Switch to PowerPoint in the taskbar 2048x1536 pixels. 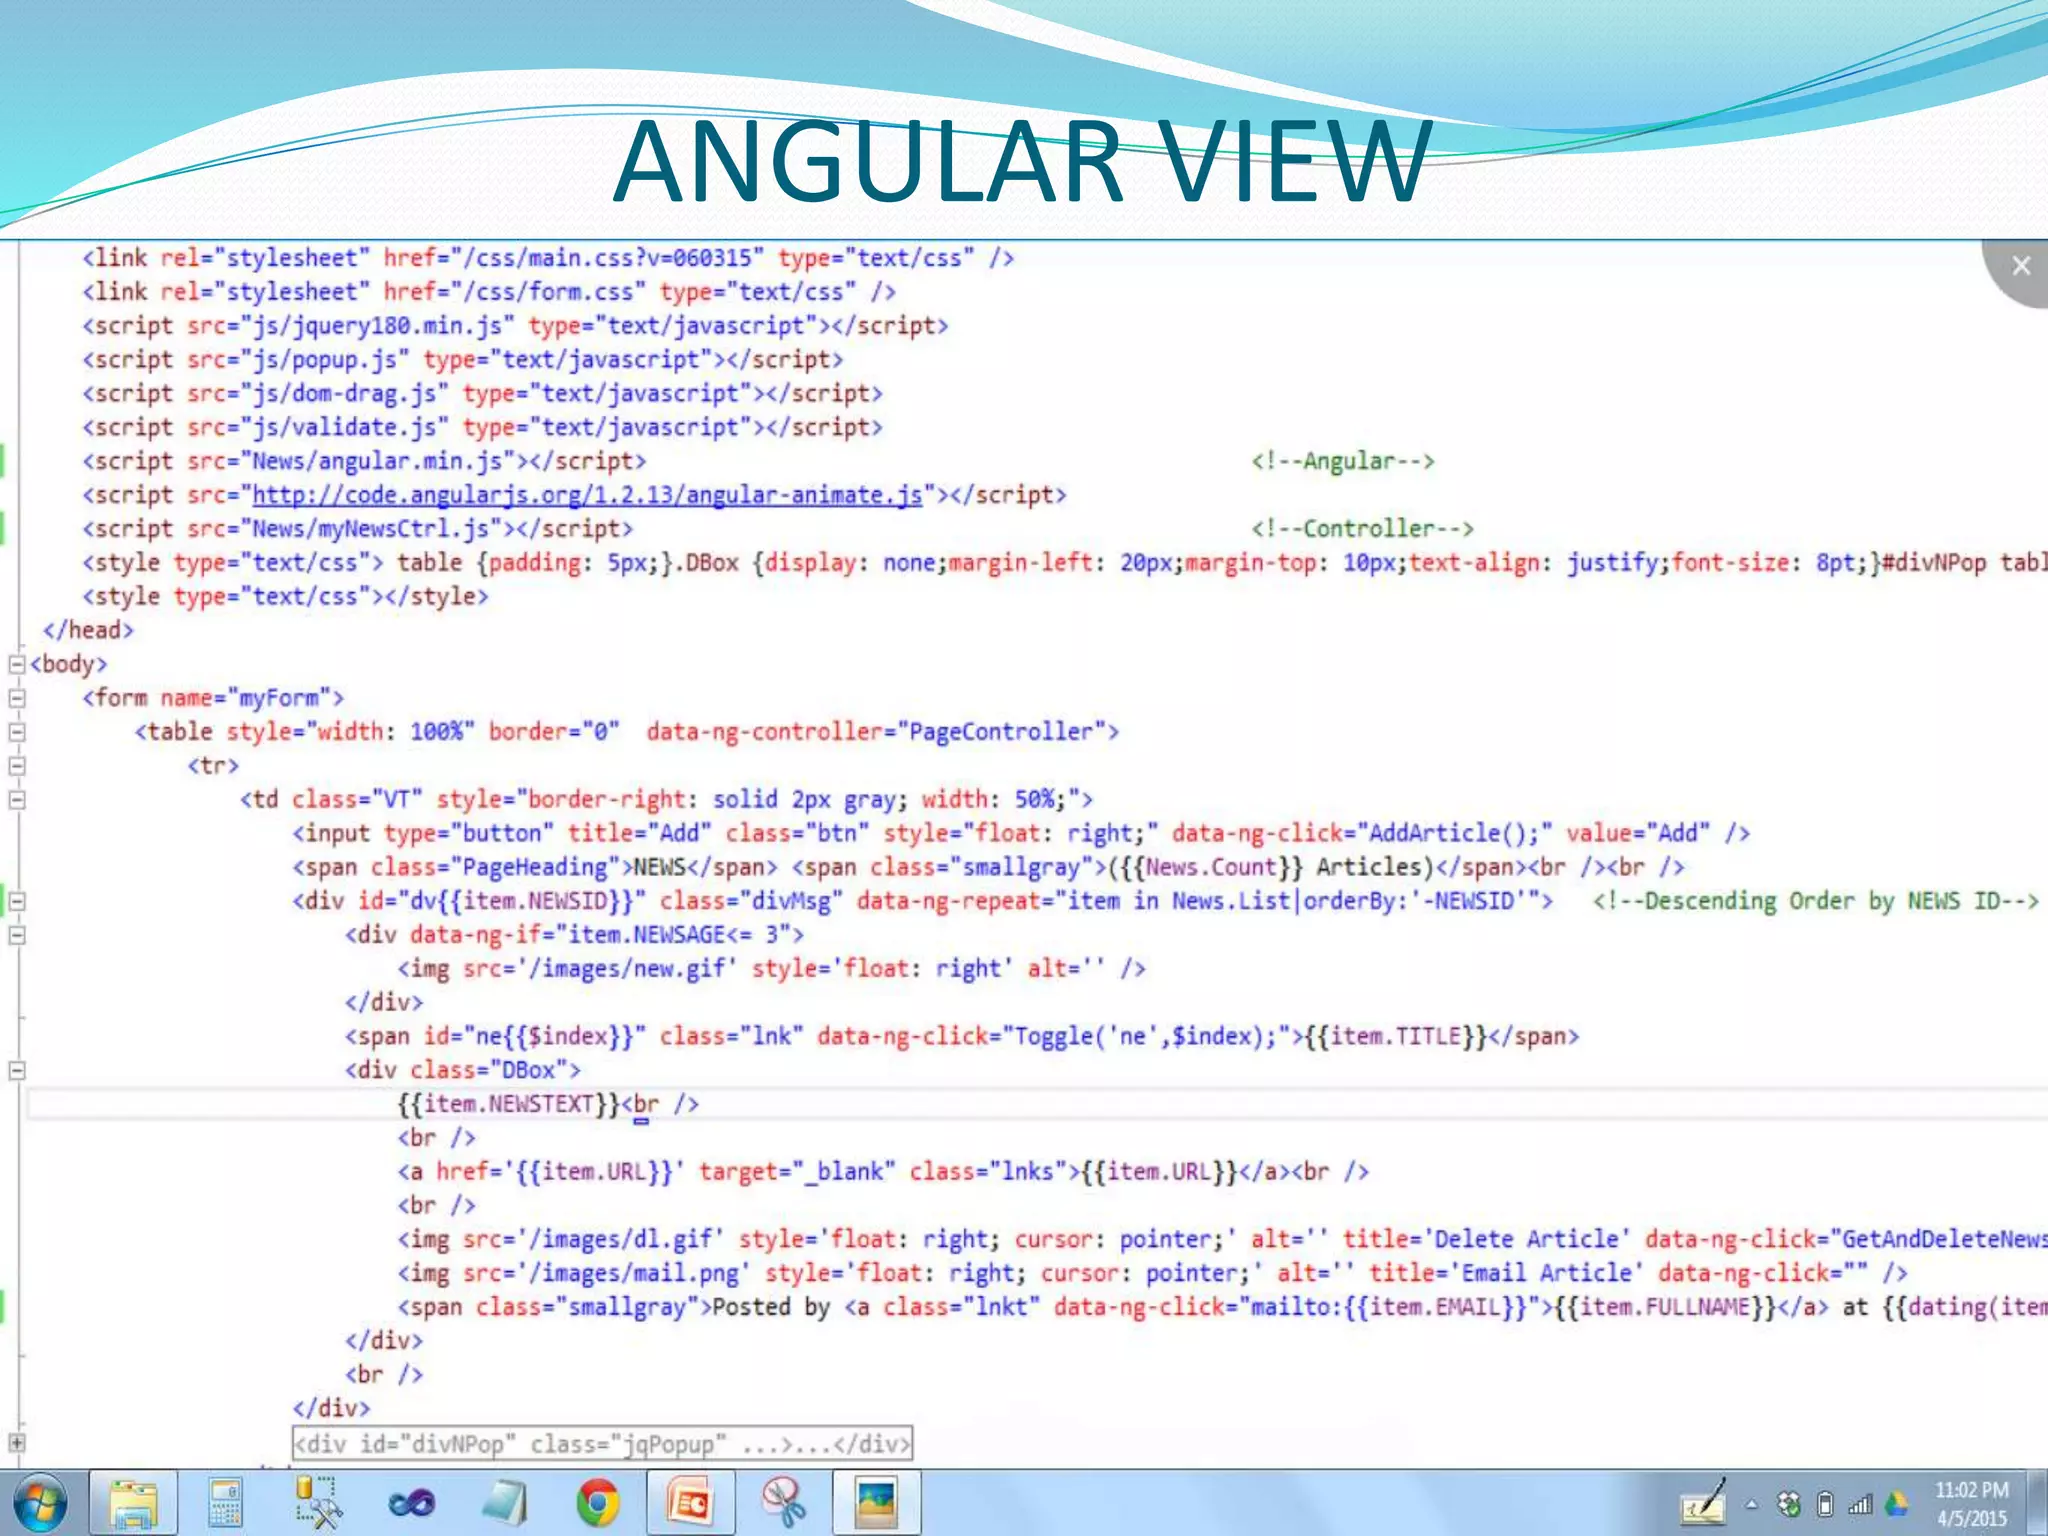click(690, 1503)
